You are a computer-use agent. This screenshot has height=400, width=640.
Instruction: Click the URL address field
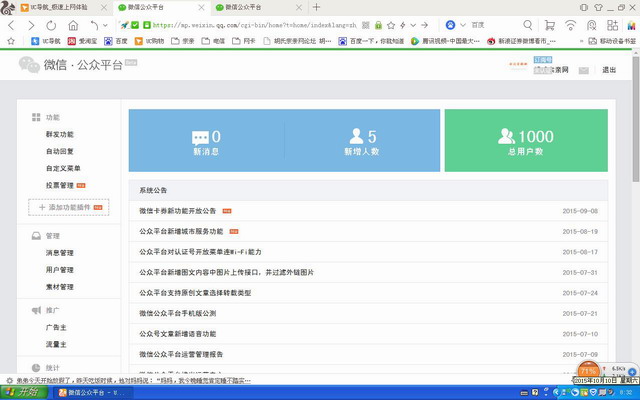(254, 25)
